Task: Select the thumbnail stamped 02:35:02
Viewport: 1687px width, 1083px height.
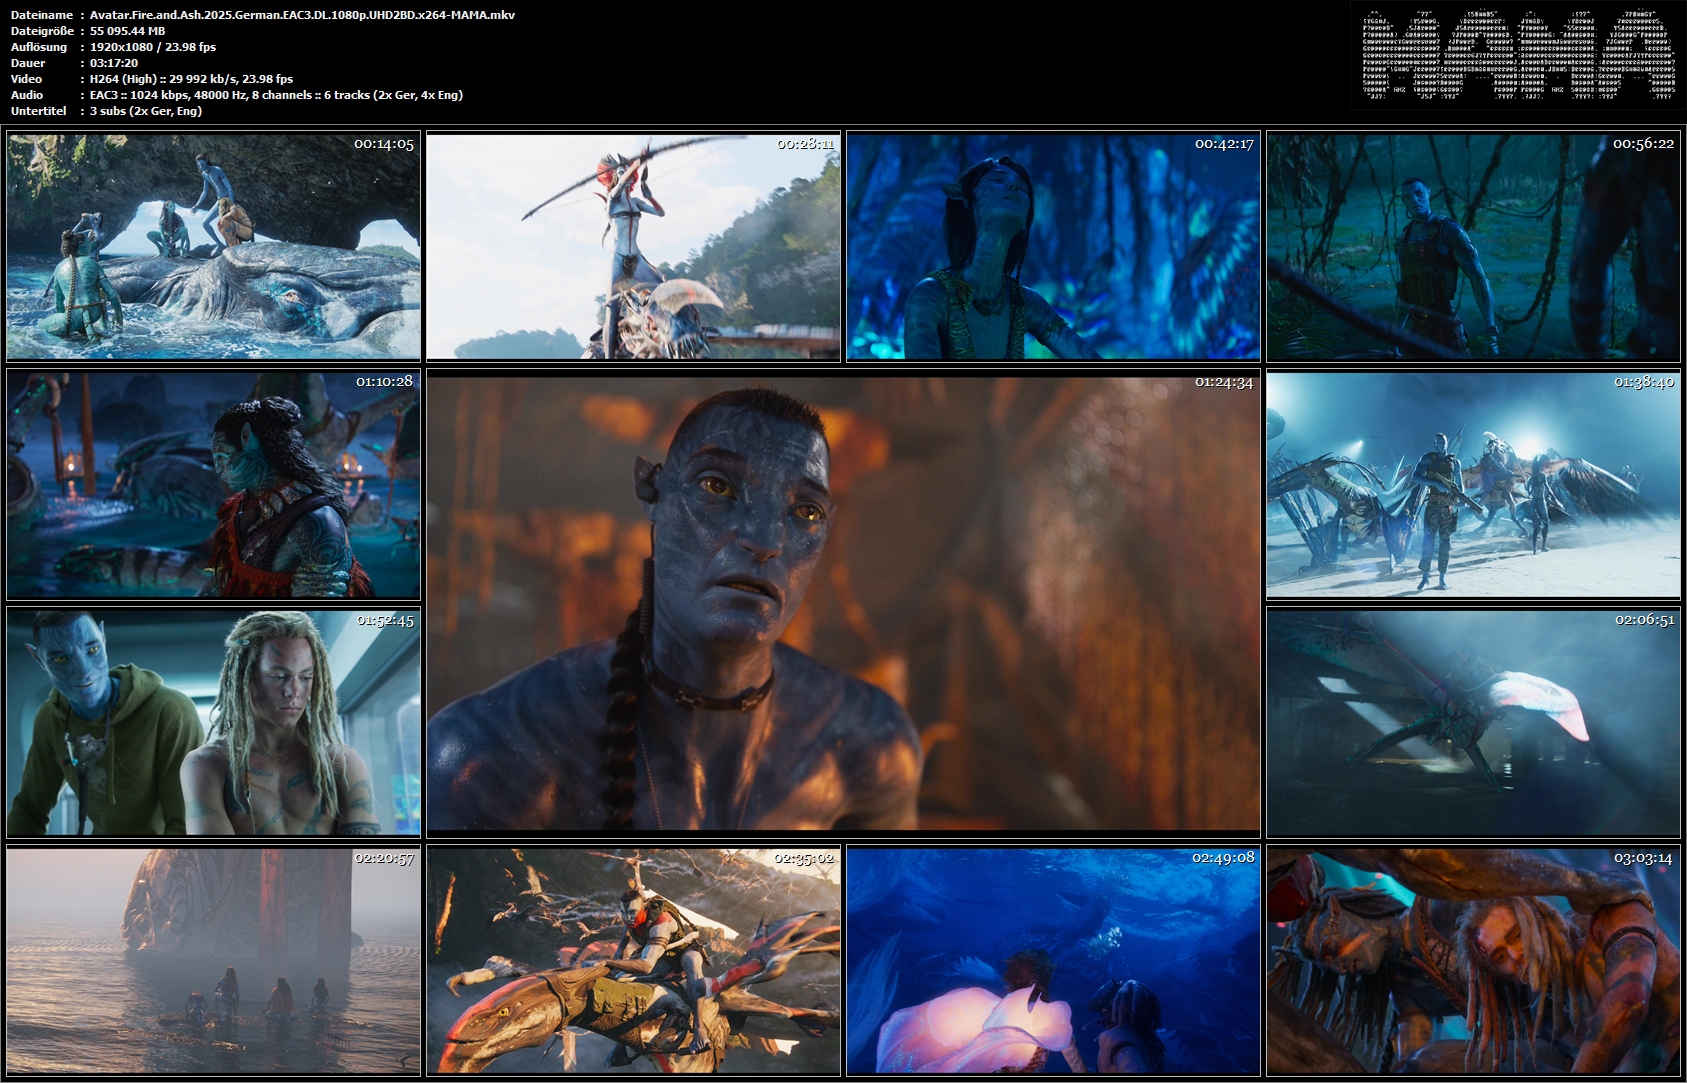Action: pyautogui.click(x=633, y=960)
